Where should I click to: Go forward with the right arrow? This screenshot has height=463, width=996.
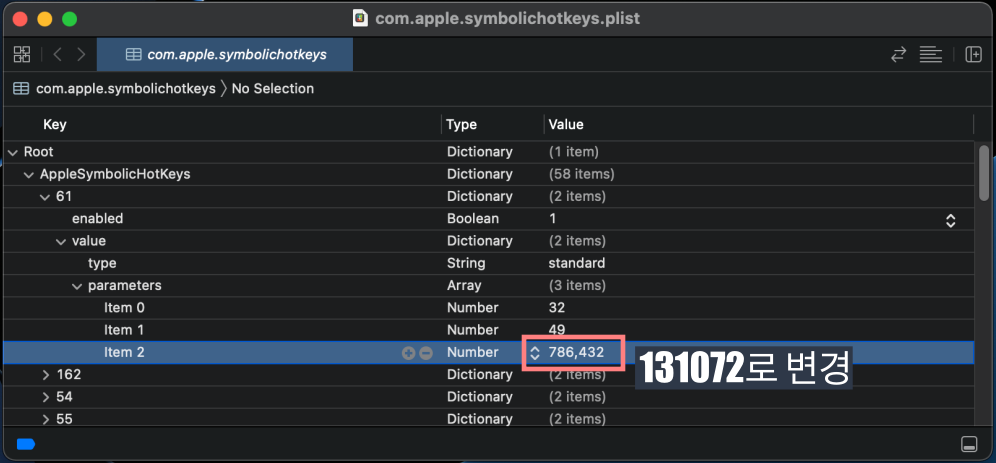81,55
